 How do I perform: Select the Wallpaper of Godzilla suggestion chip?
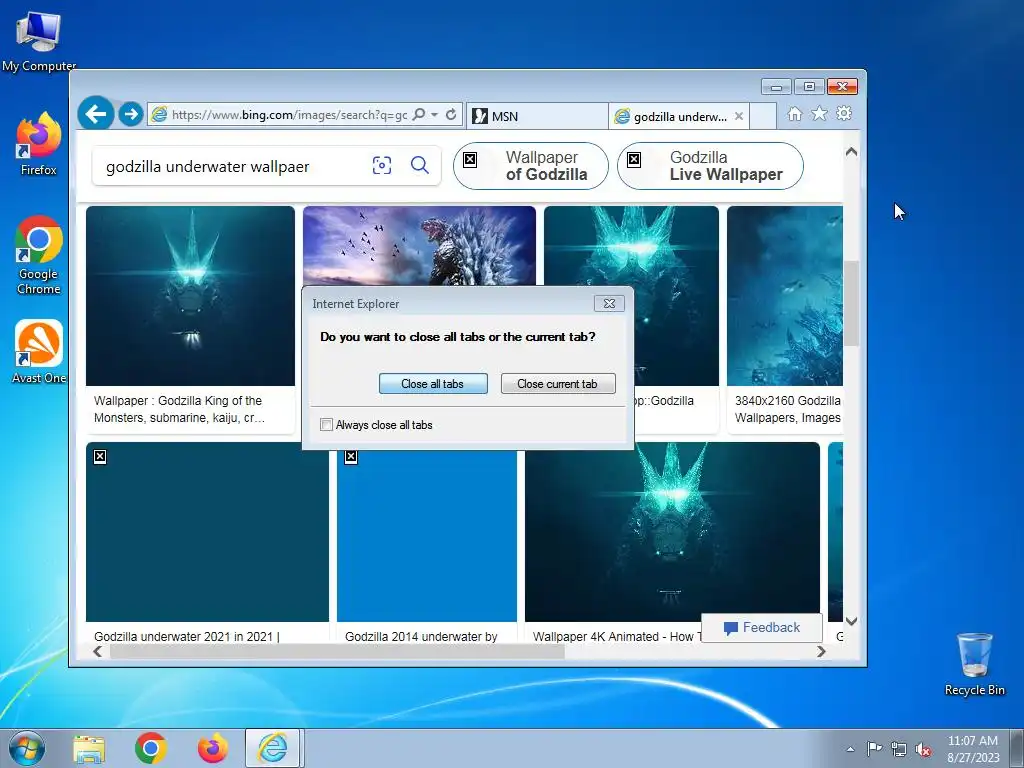tap(530, 166)
